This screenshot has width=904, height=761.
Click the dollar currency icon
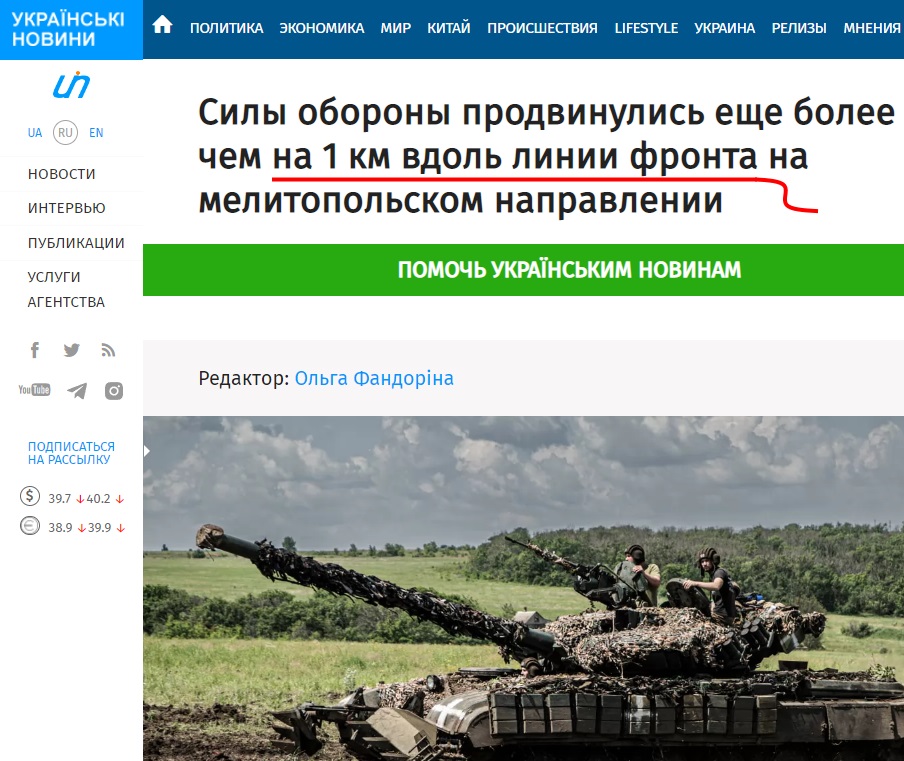tap(30, 496)
